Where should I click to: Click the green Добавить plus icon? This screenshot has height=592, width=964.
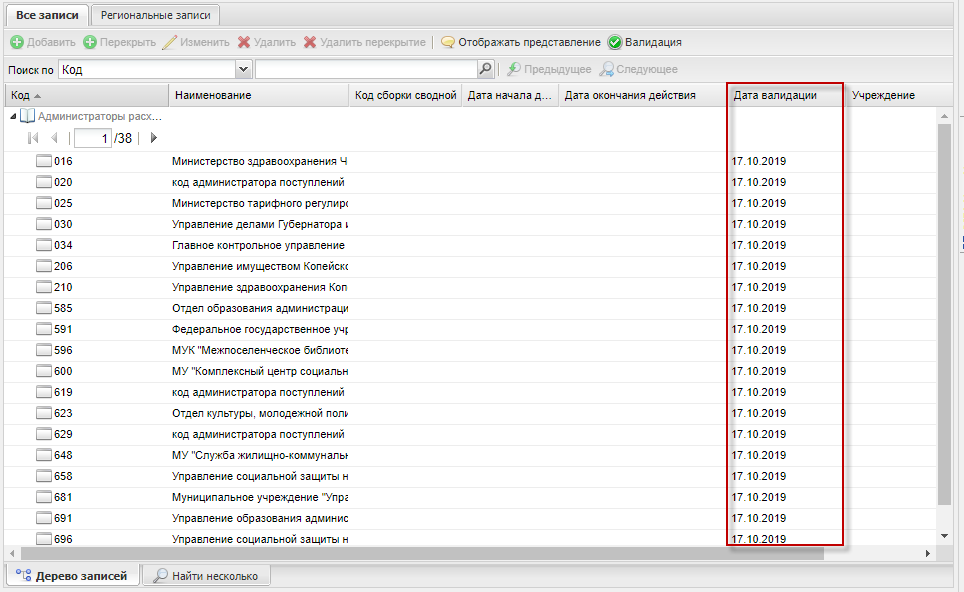[x=17, y=43]
